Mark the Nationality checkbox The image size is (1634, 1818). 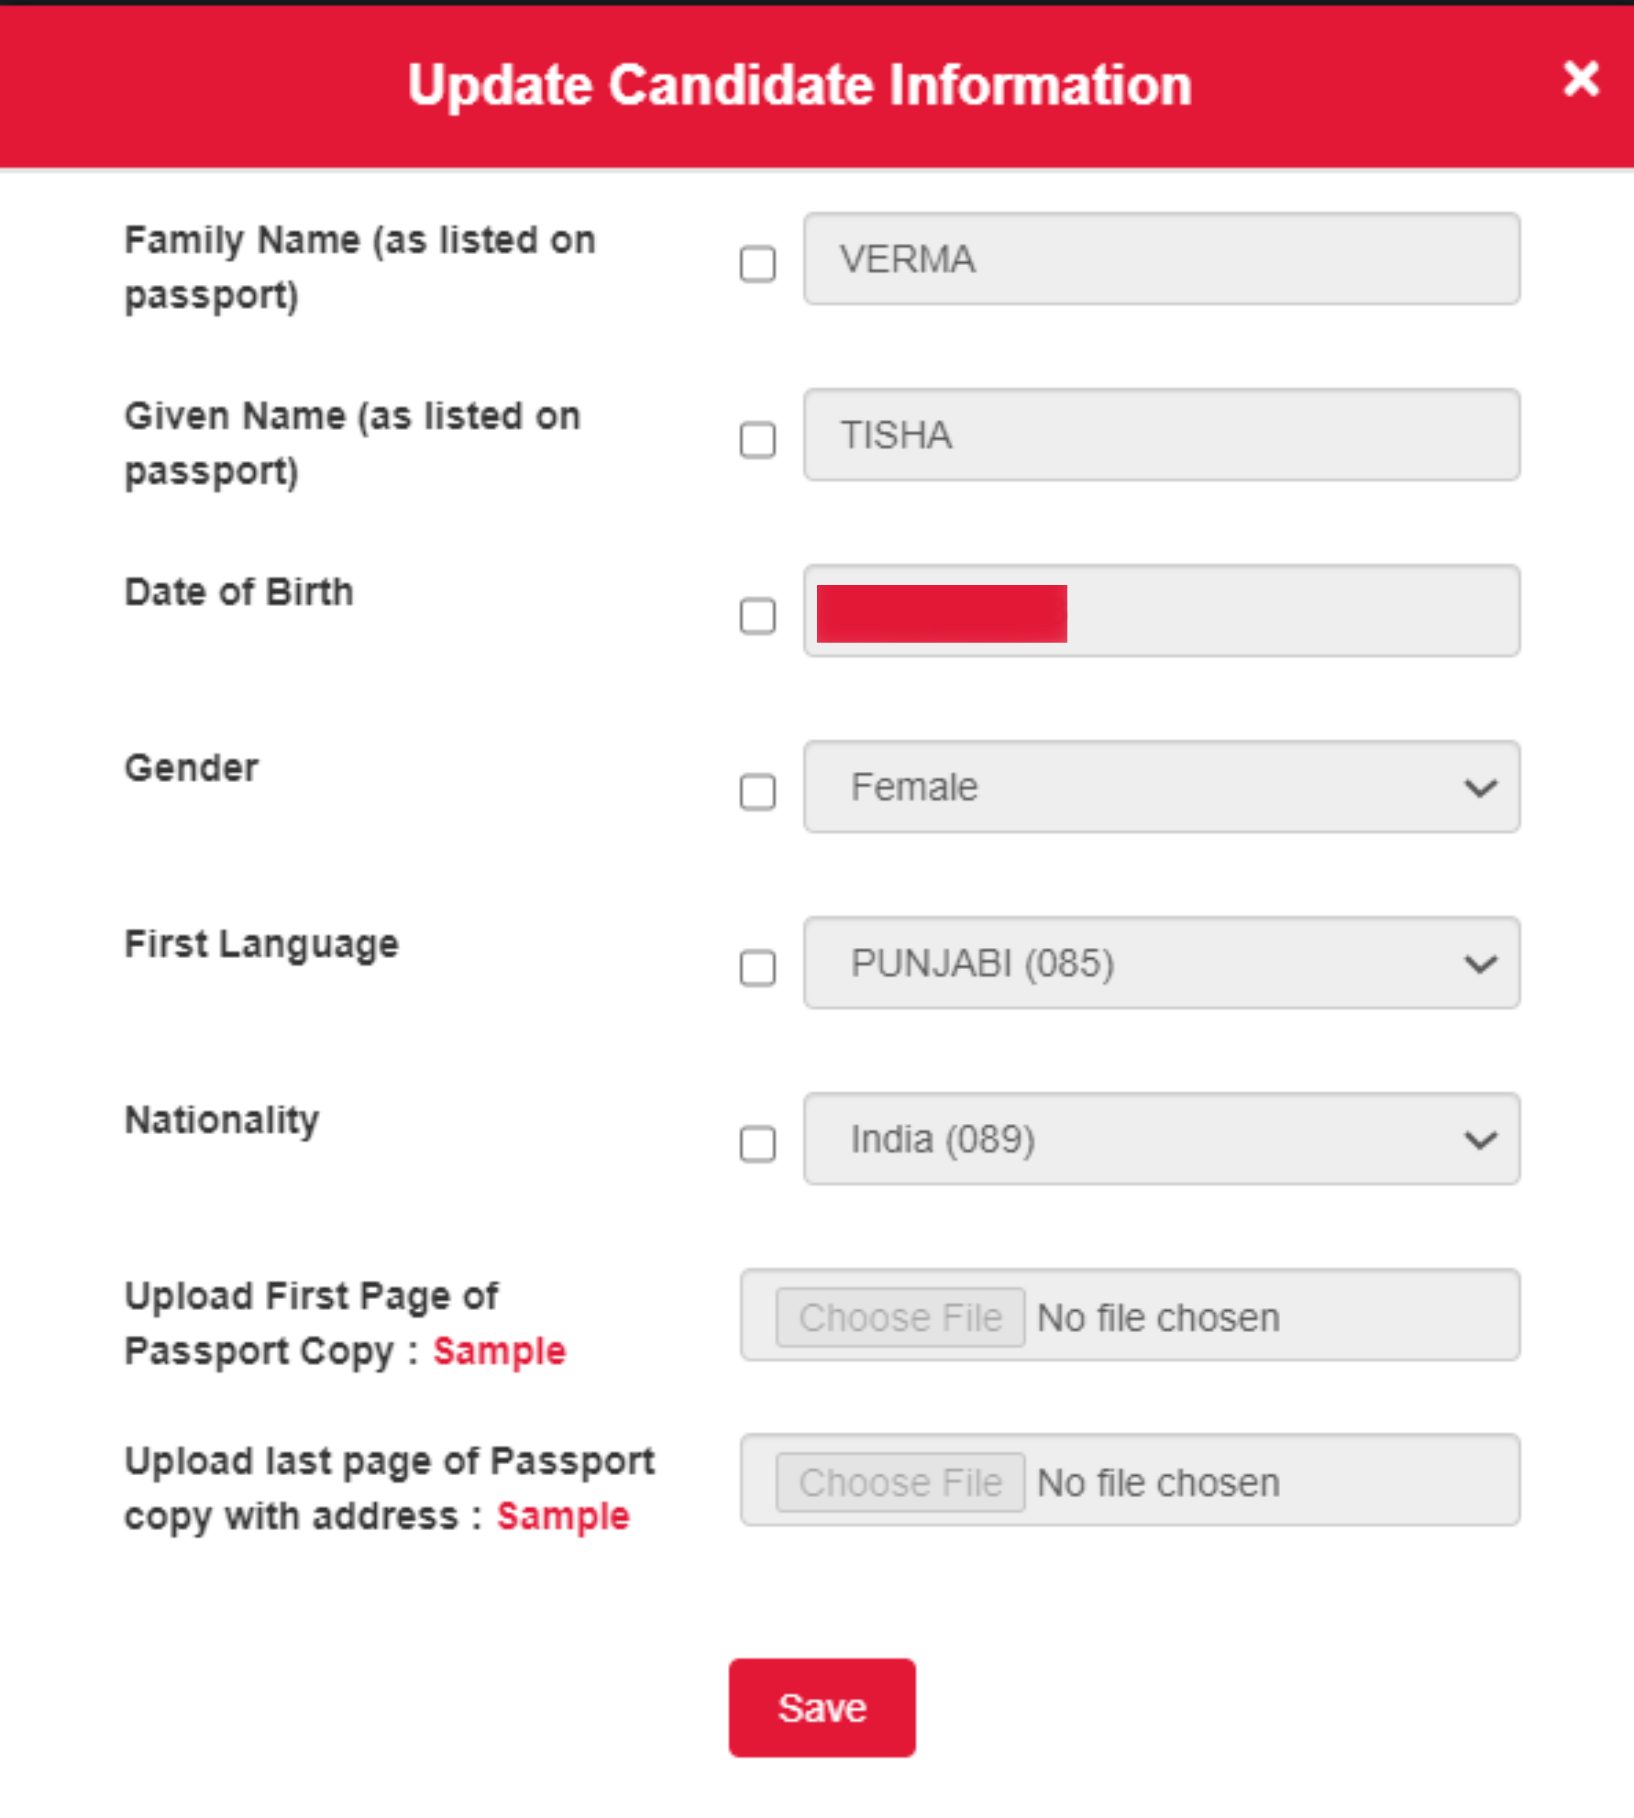coord(757,1144)
